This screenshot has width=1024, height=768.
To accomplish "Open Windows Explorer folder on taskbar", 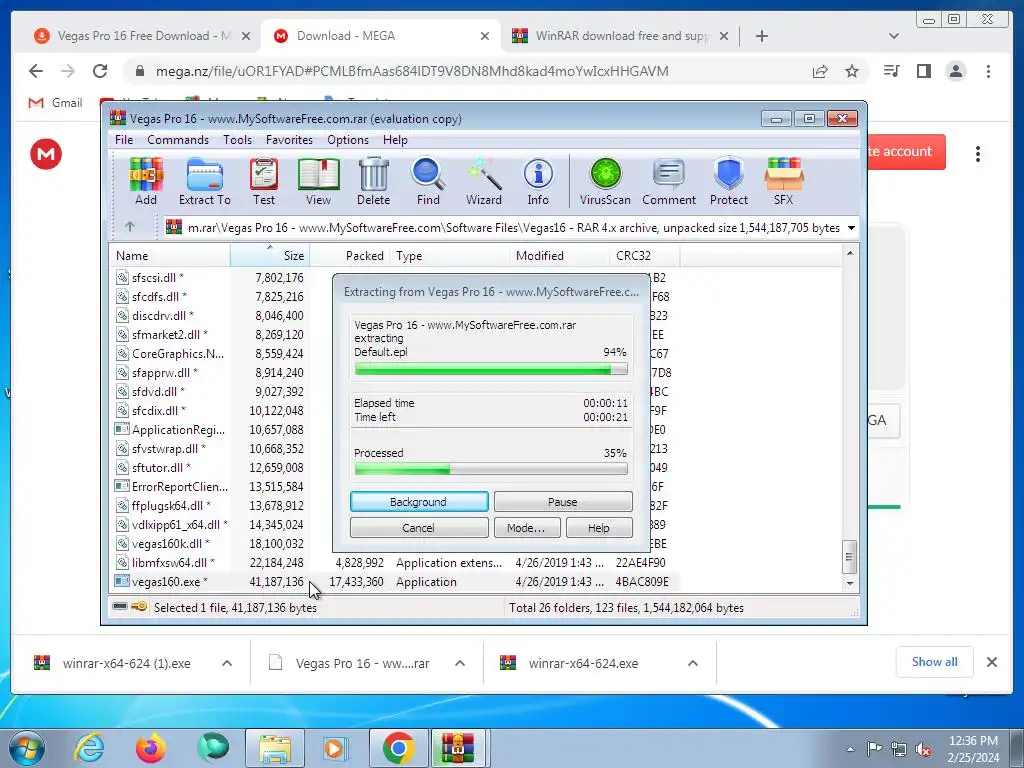I will point(275,748).
